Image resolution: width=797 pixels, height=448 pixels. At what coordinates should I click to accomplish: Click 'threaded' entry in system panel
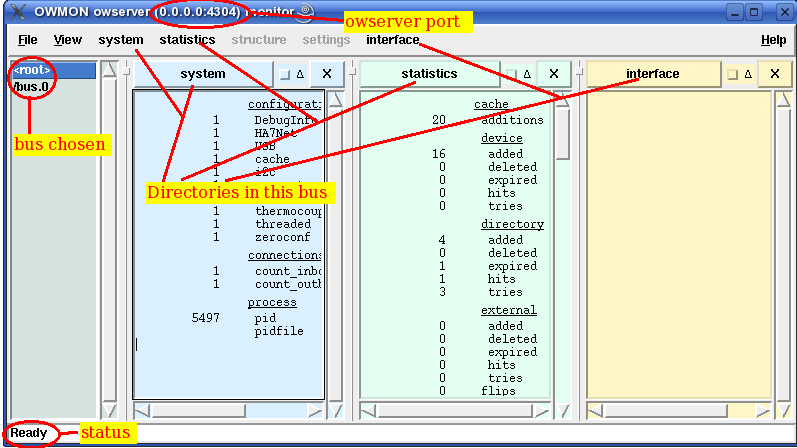[x=283, y=224]
